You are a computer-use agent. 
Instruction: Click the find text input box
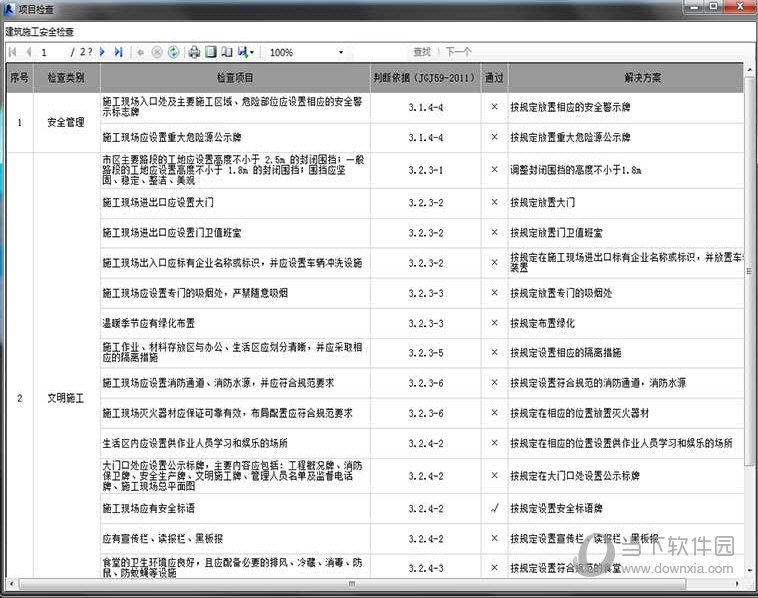[382, 52]
